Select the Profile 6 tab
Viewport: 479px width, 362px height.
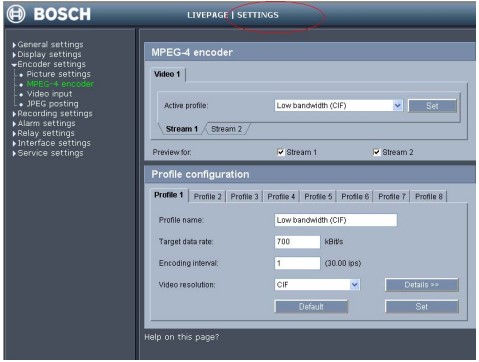point(355,197)
